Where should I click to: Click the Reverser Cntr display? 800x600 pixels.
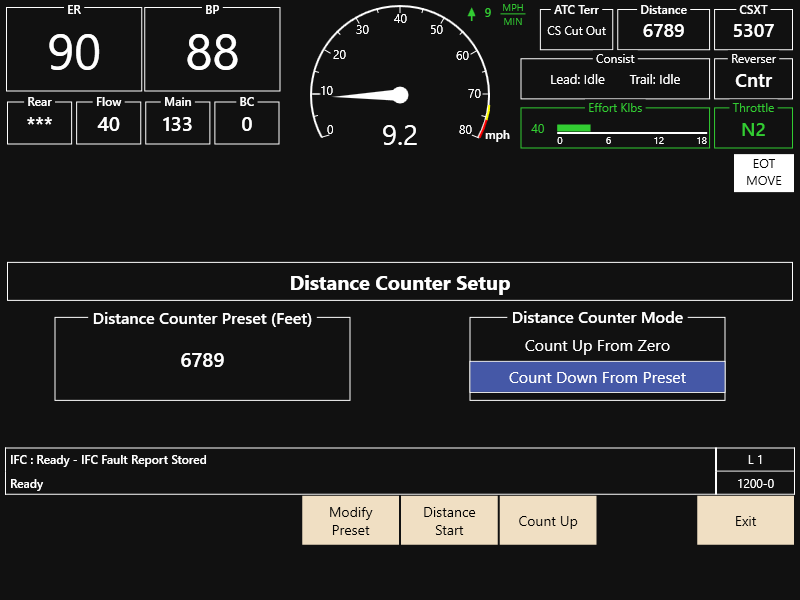[x=753, y=78]
